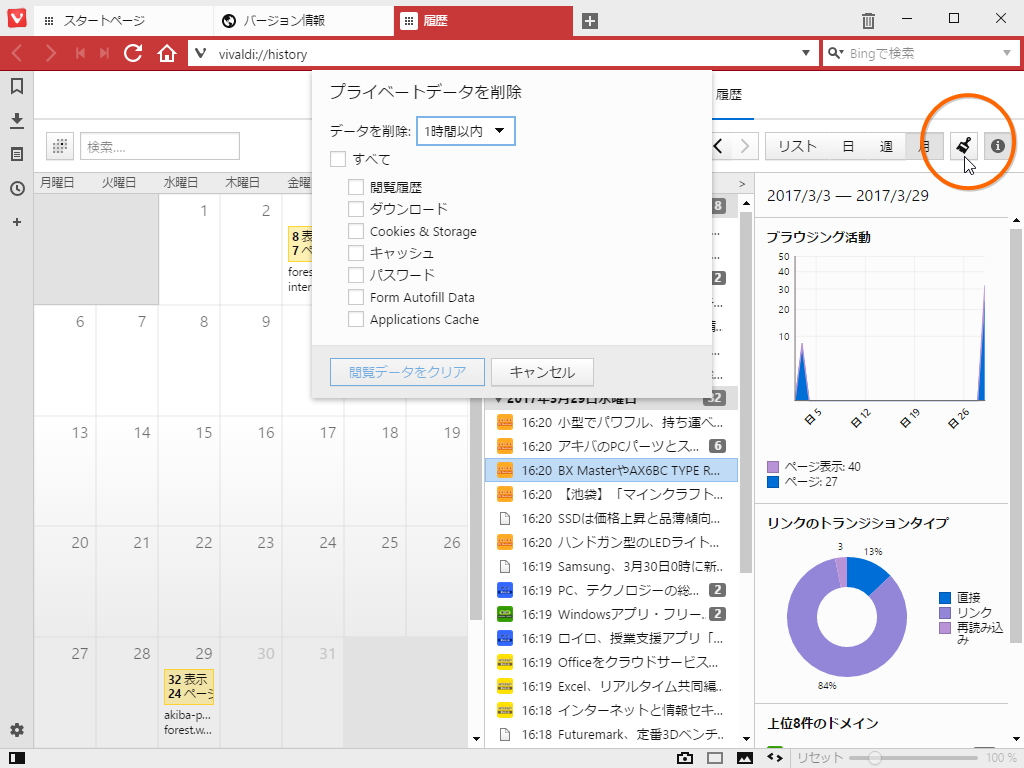The image size is (1024, 768).
Task: Open the Samsung、3月30日0時に新 history entry
Action: (612, 566)
